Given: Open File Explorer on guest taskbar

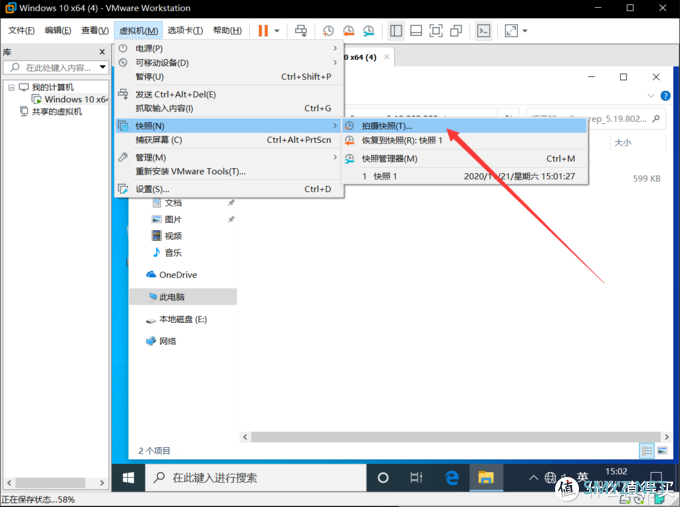Looking at the screenshot, I should [x=486, y=478].
